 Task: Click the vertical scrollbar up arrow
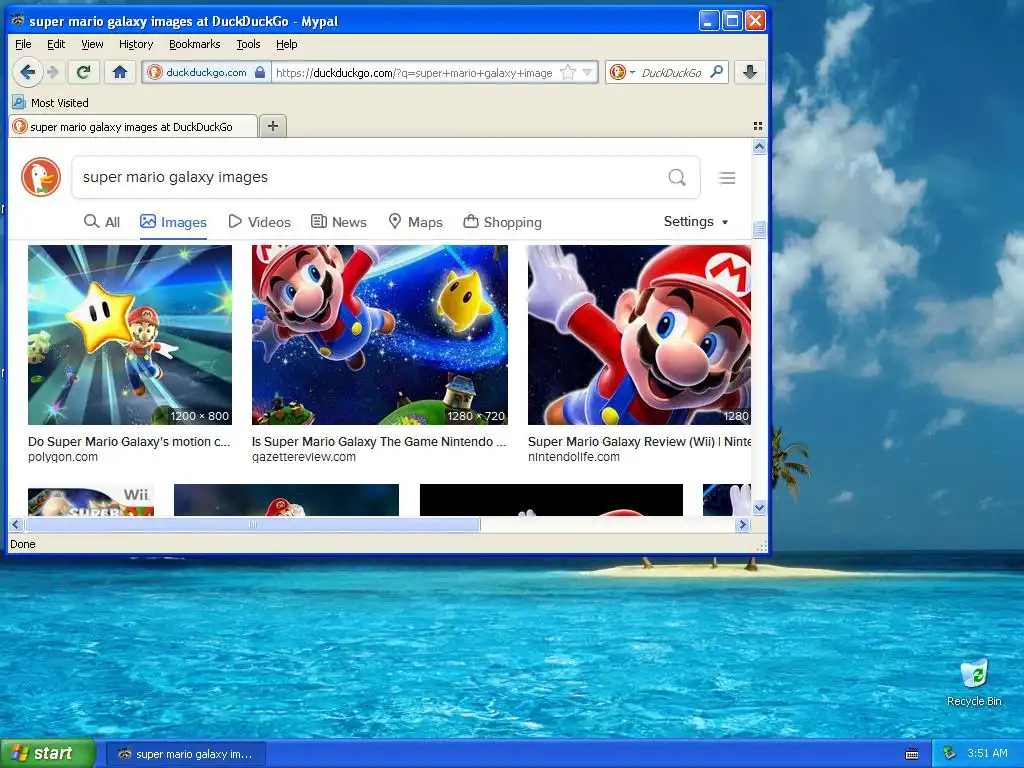759,147
